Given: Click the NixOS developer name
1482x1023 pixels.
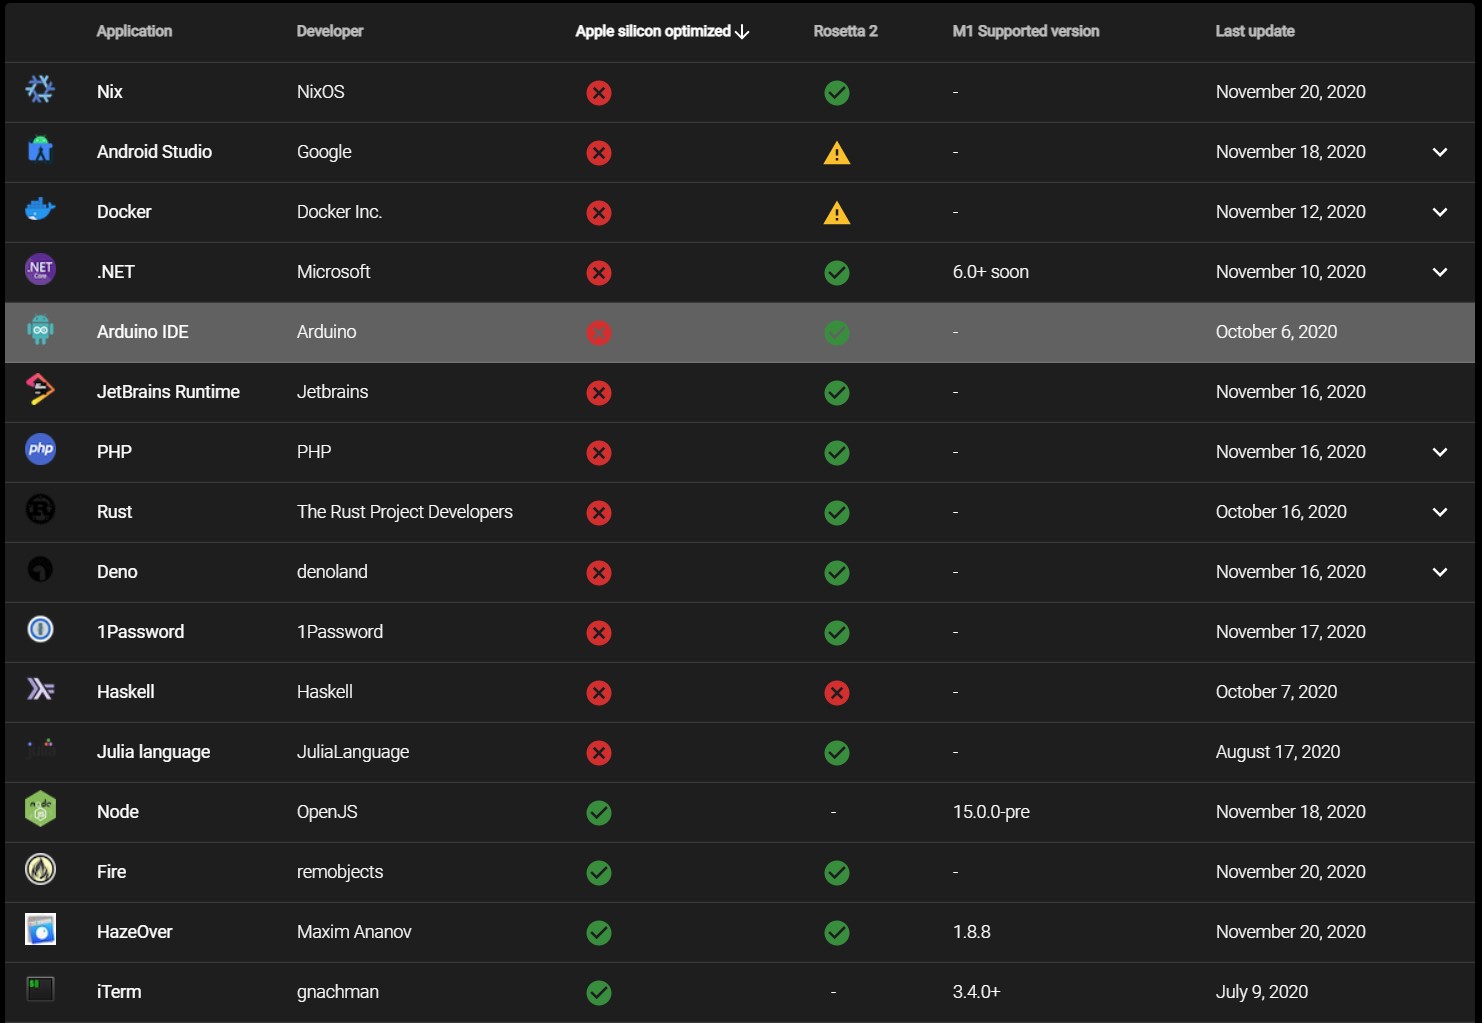Looking at the screenshot, I should click(321, 91).
